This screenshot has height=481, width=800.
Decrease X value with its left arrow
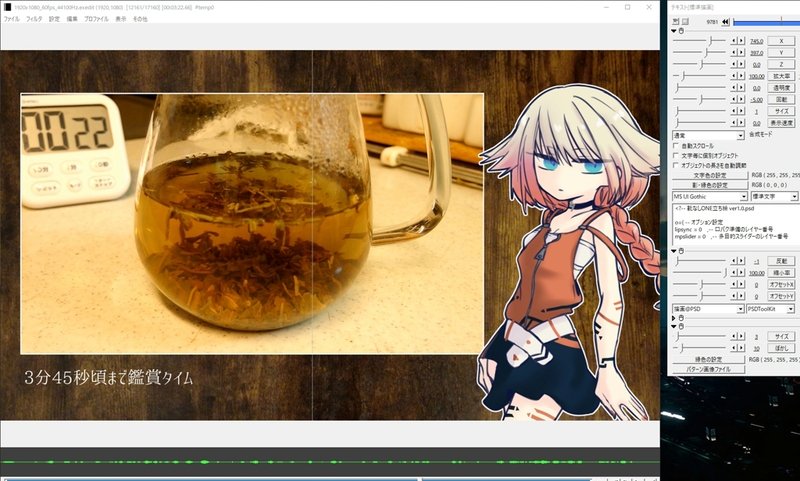(734, 41)
